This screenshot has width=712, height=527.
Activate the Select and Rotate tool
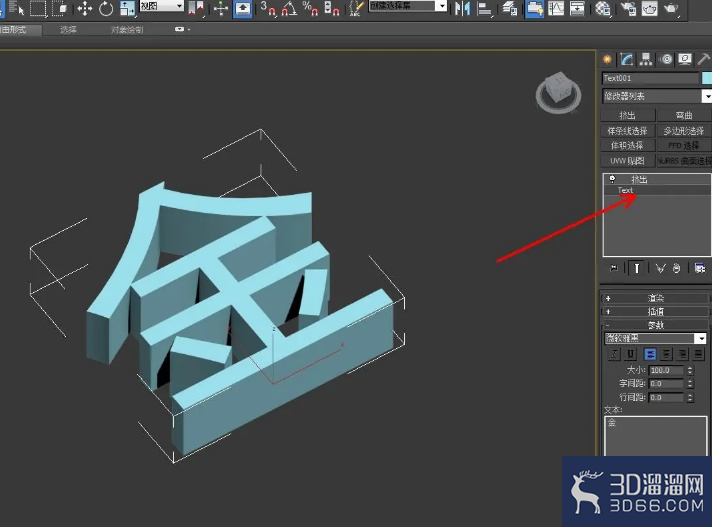point(106,9)
